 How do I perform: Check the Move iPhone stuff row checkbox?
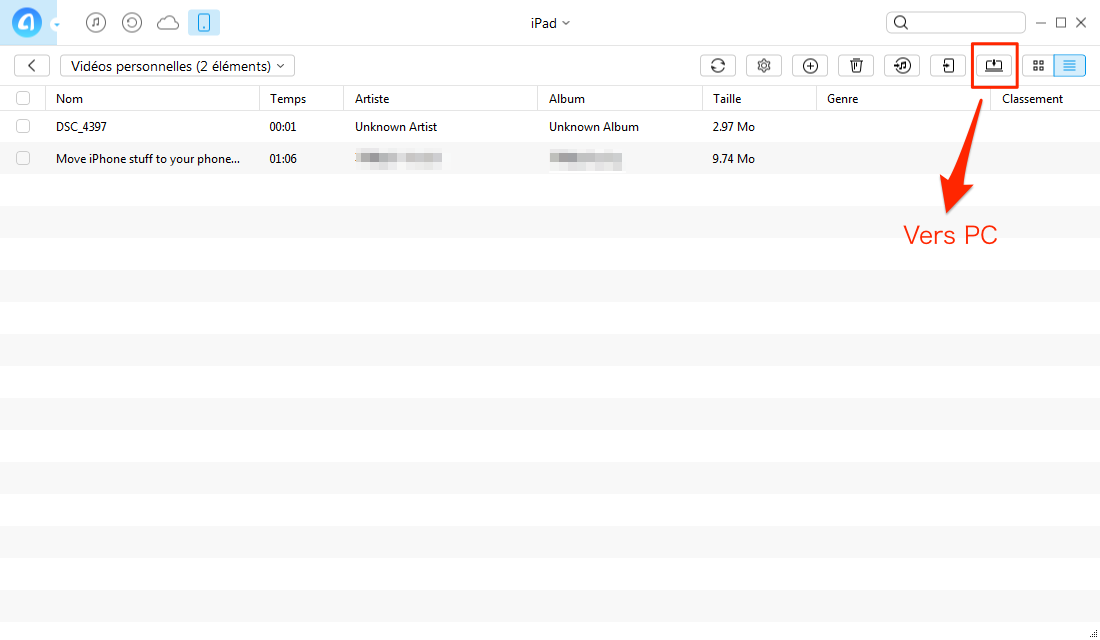click(23, 159)
